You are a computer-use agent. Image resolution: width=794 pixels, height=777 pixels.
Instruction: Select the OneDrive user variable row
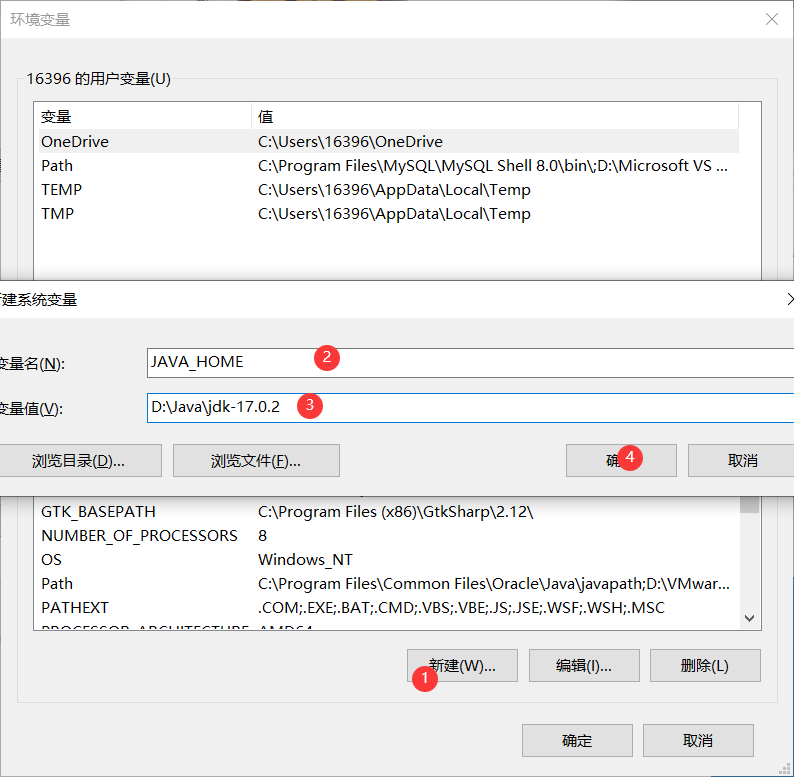tap(388, 141)
